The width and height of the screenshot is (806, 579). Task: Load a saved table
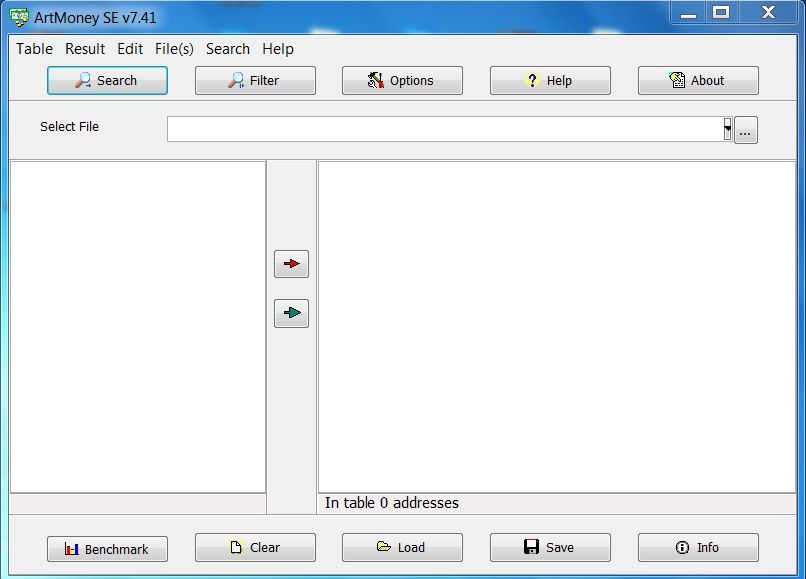click(x=402, y=547)
